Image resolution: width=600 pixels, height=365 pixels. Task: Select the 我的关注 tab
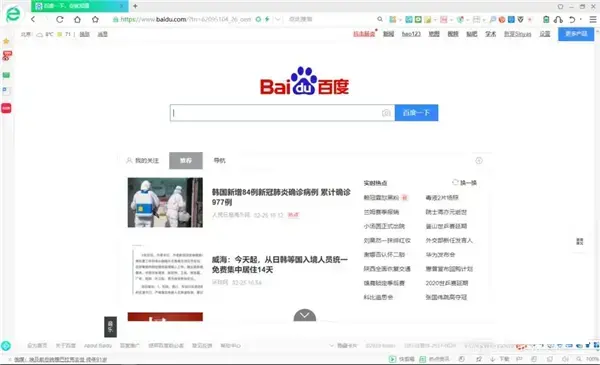[142, 161]
